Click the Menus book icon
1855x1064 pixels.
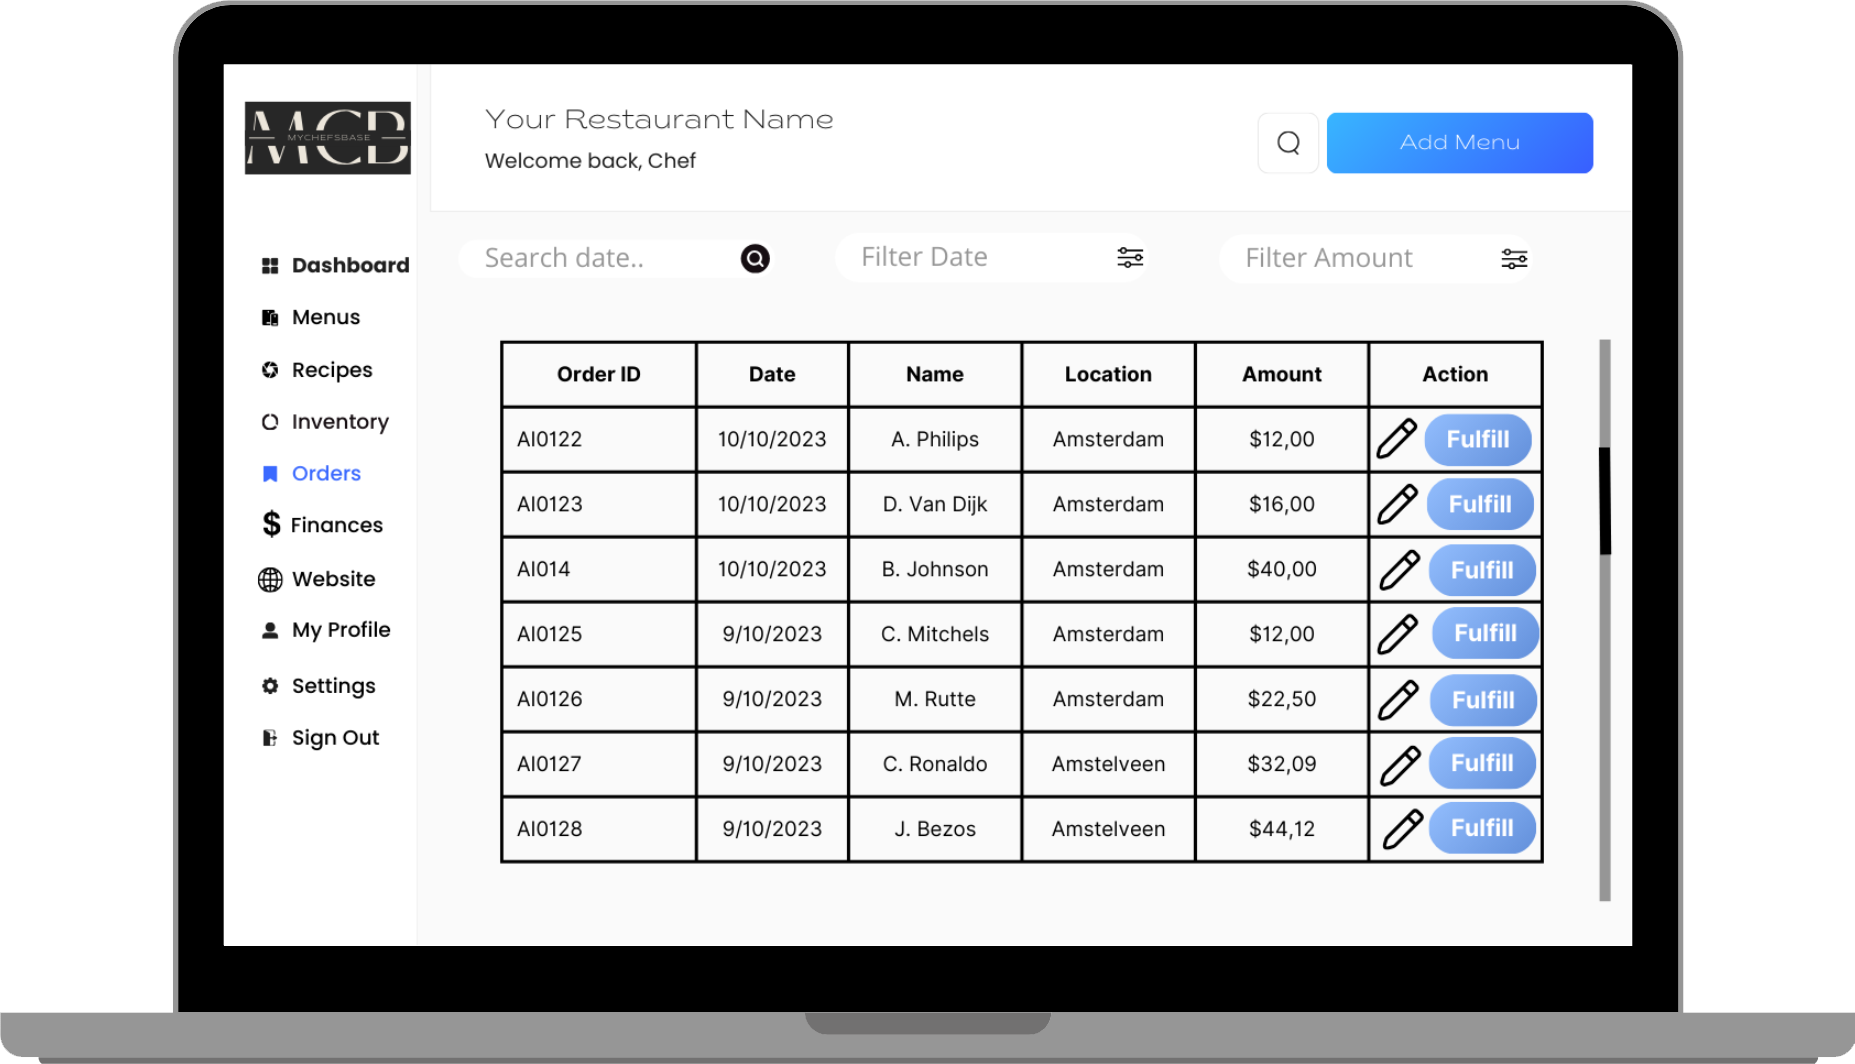coord(270,317)
